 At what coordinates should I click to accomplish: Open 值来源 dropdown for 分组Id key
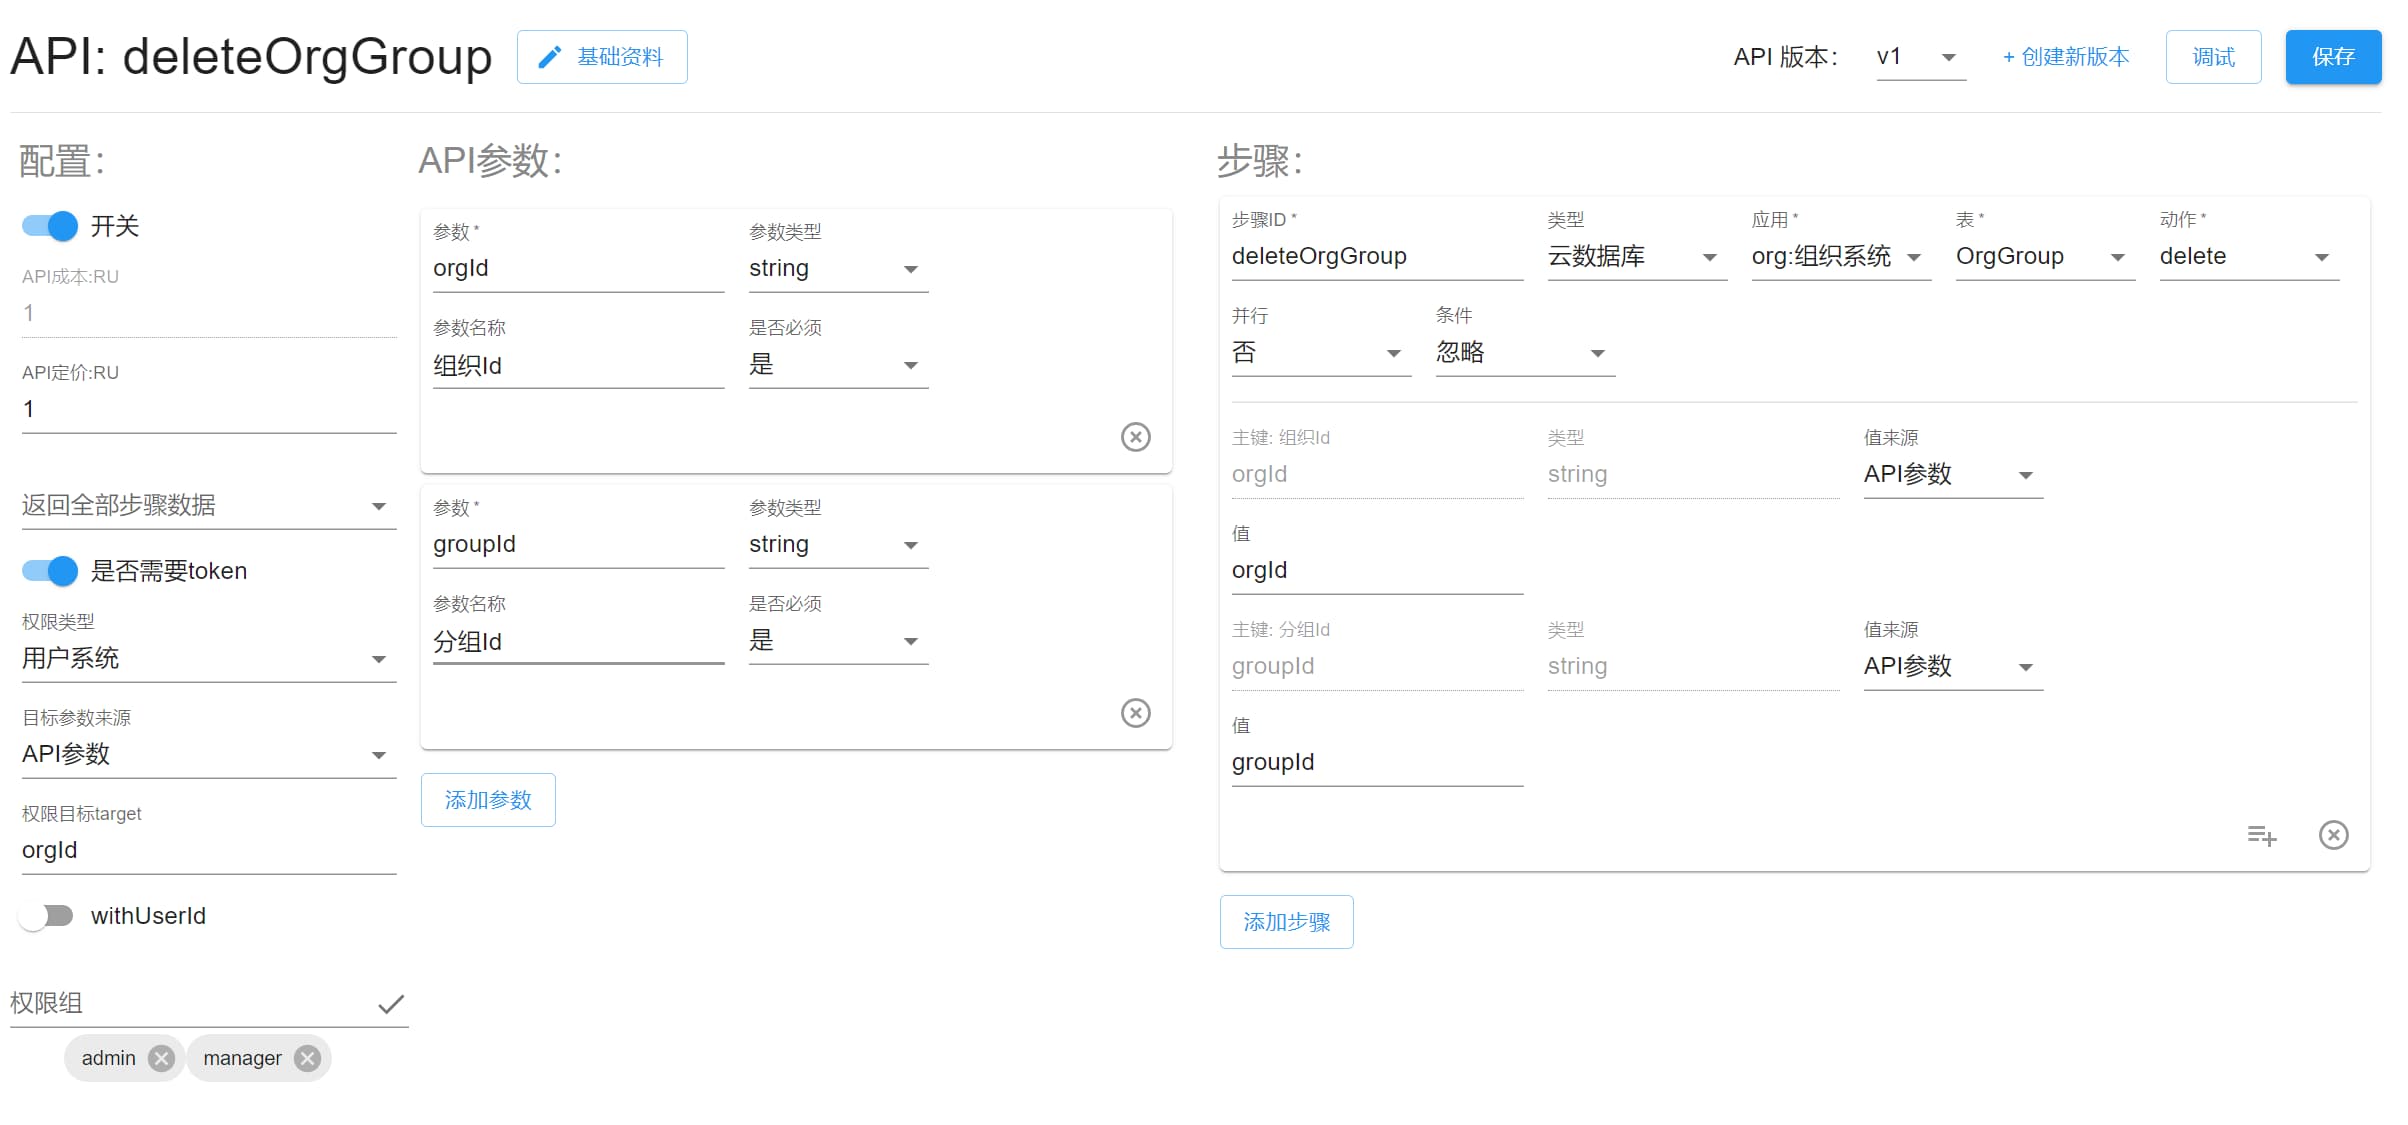coord(1953,666)
